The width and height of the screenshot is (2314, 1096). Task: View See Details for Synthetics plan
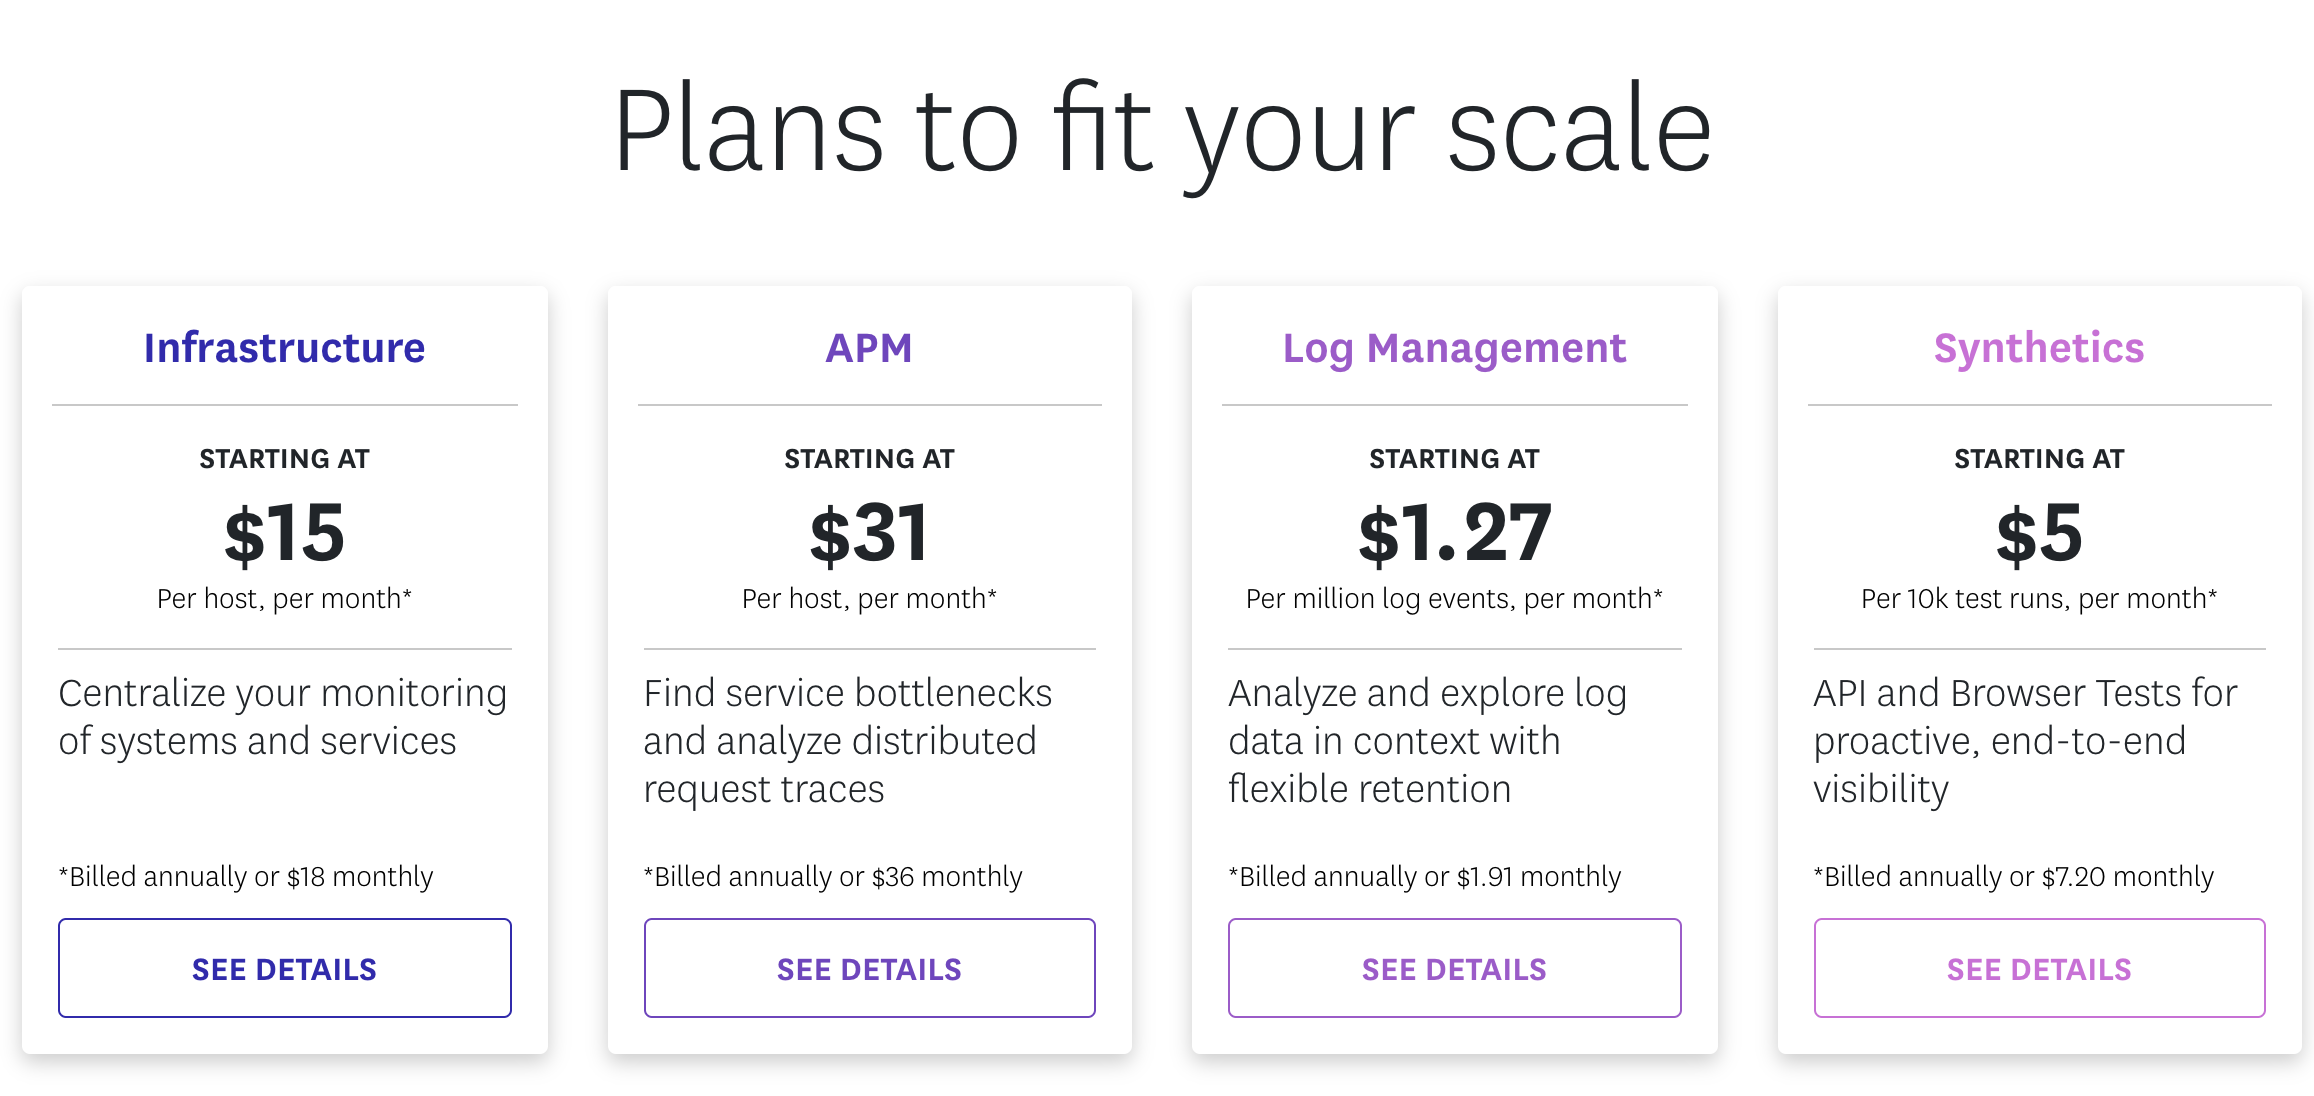2040,968
